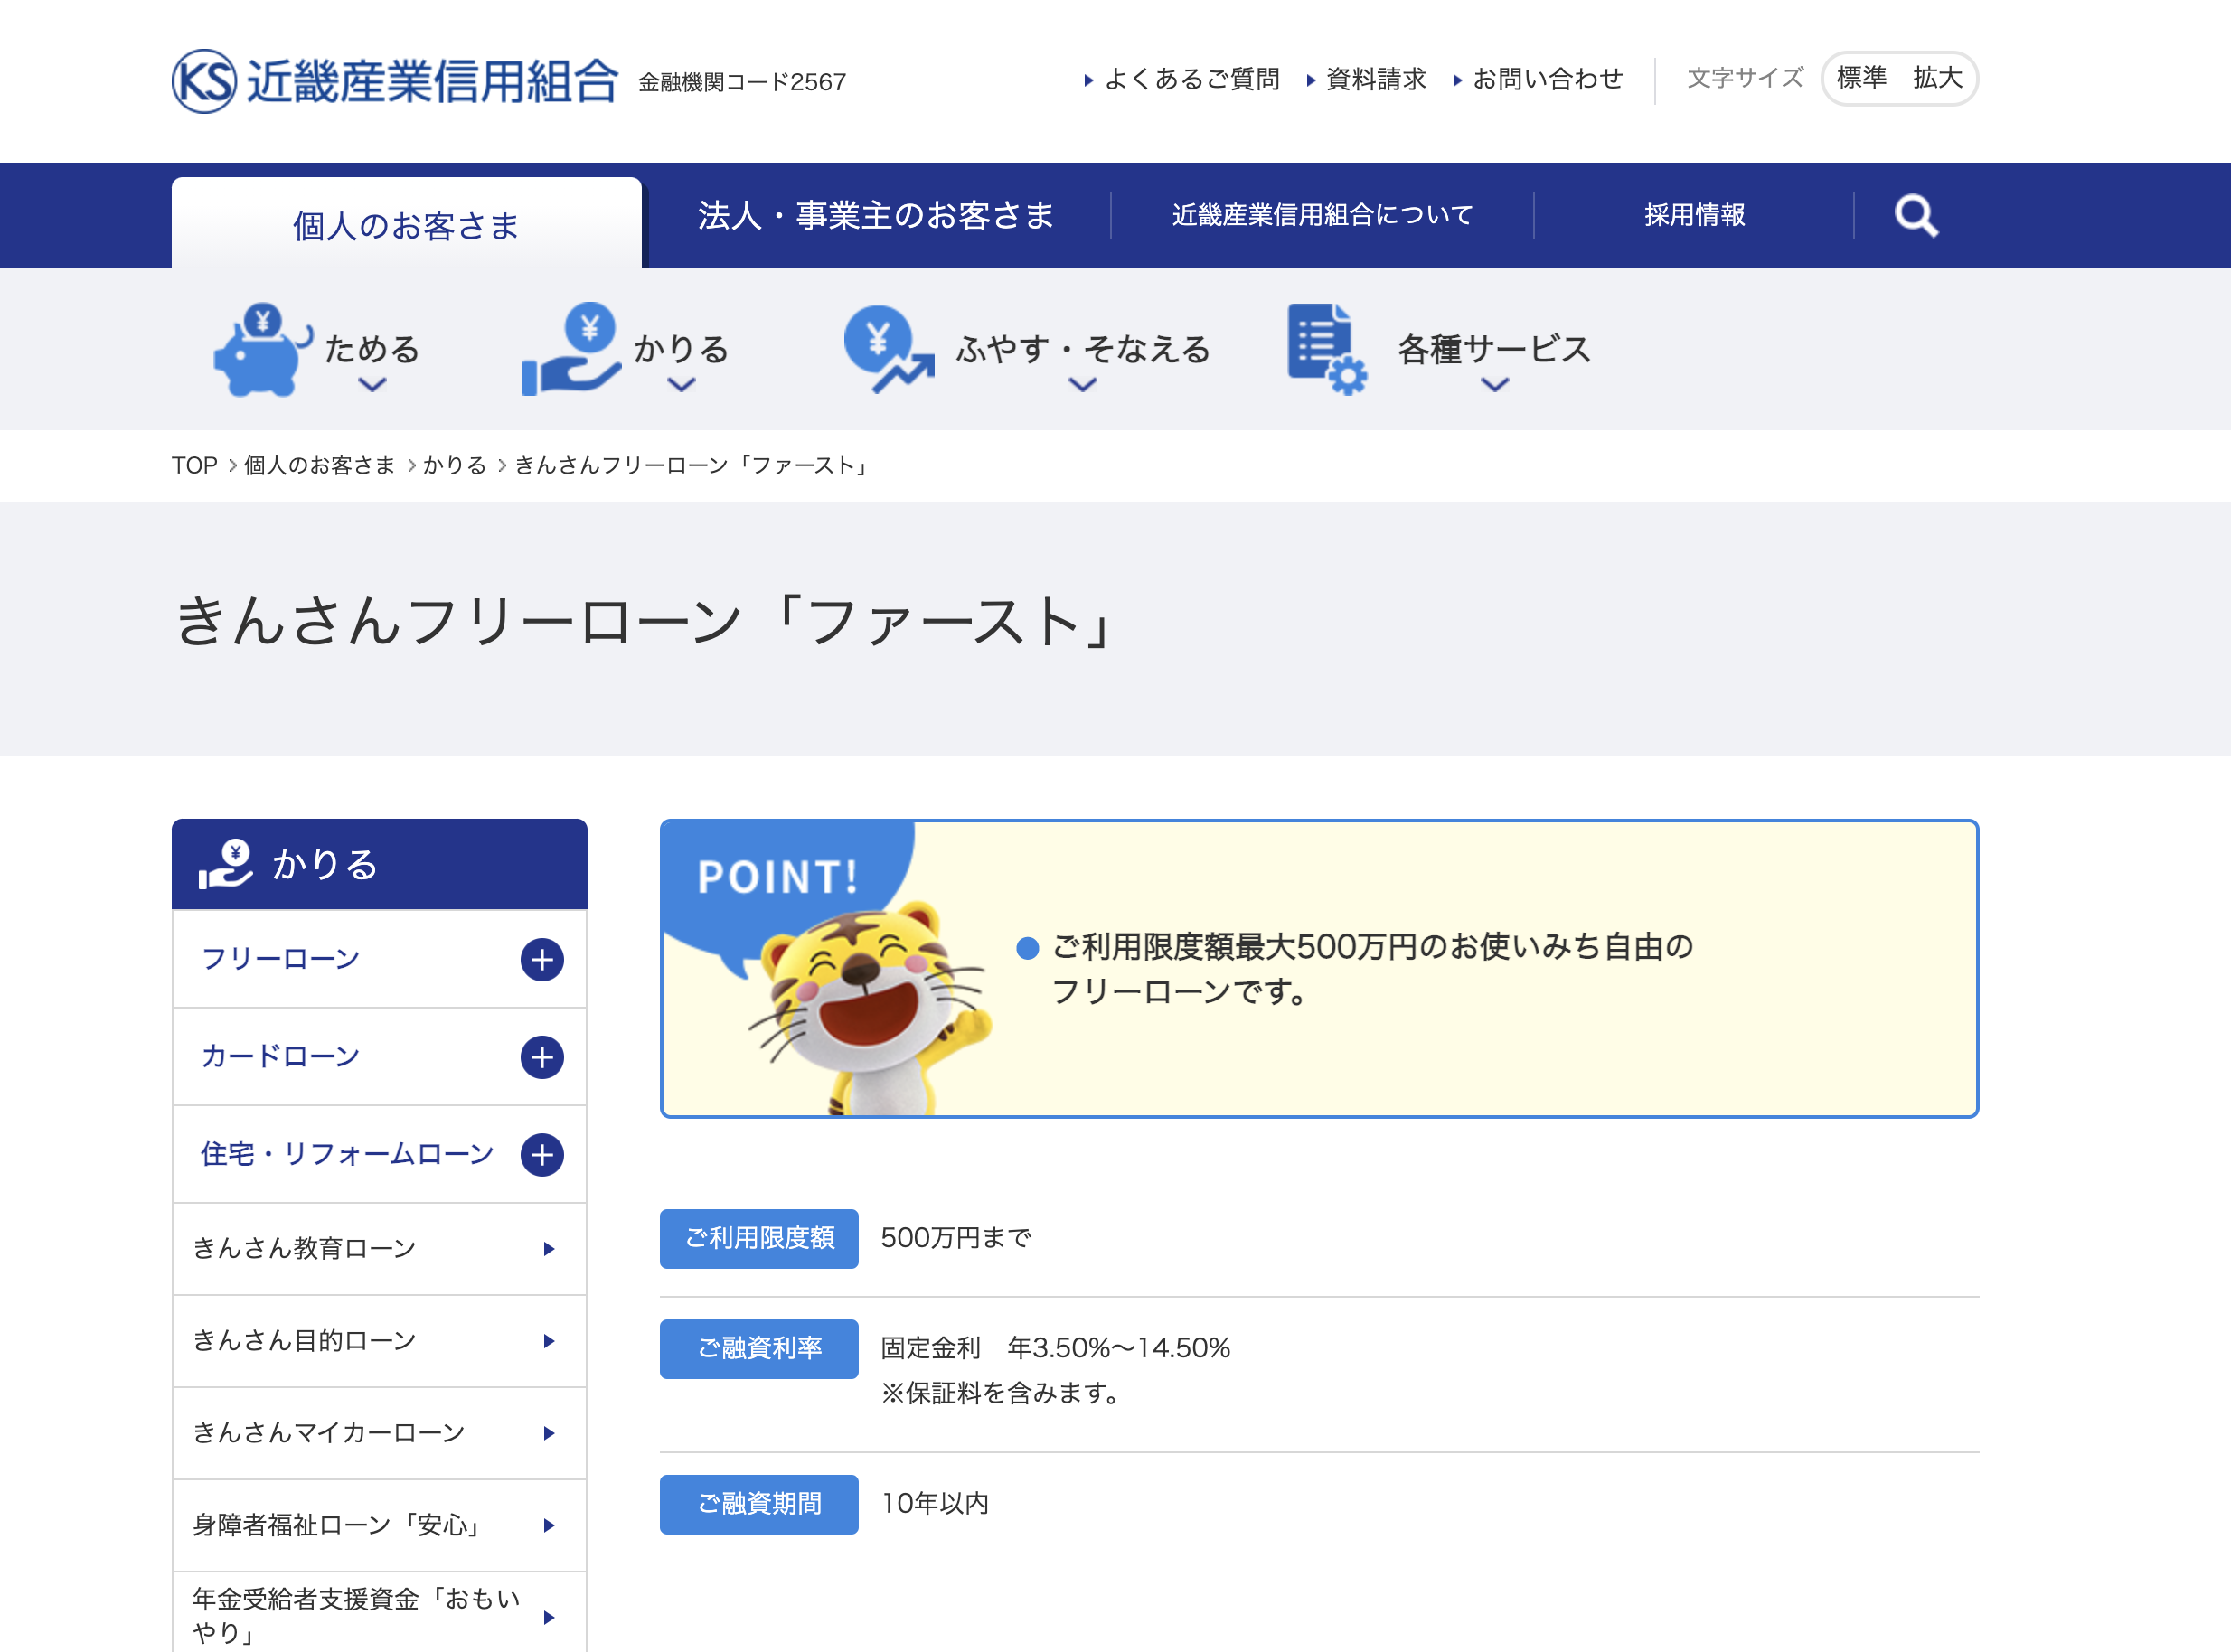
Task: Click the text 500万円まで
Action: tap(956, 1238)
